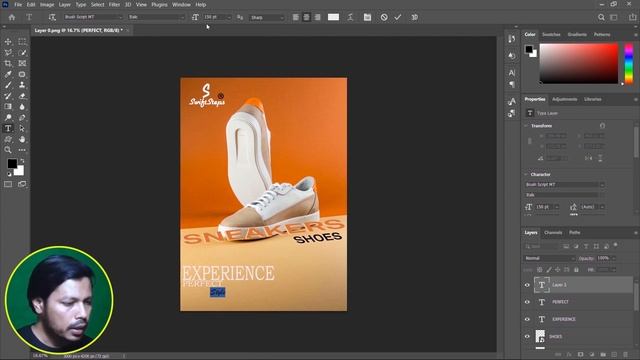Select the Zoom tool
This screenshot has height=360, width=640.
click(x=8, y=150)
